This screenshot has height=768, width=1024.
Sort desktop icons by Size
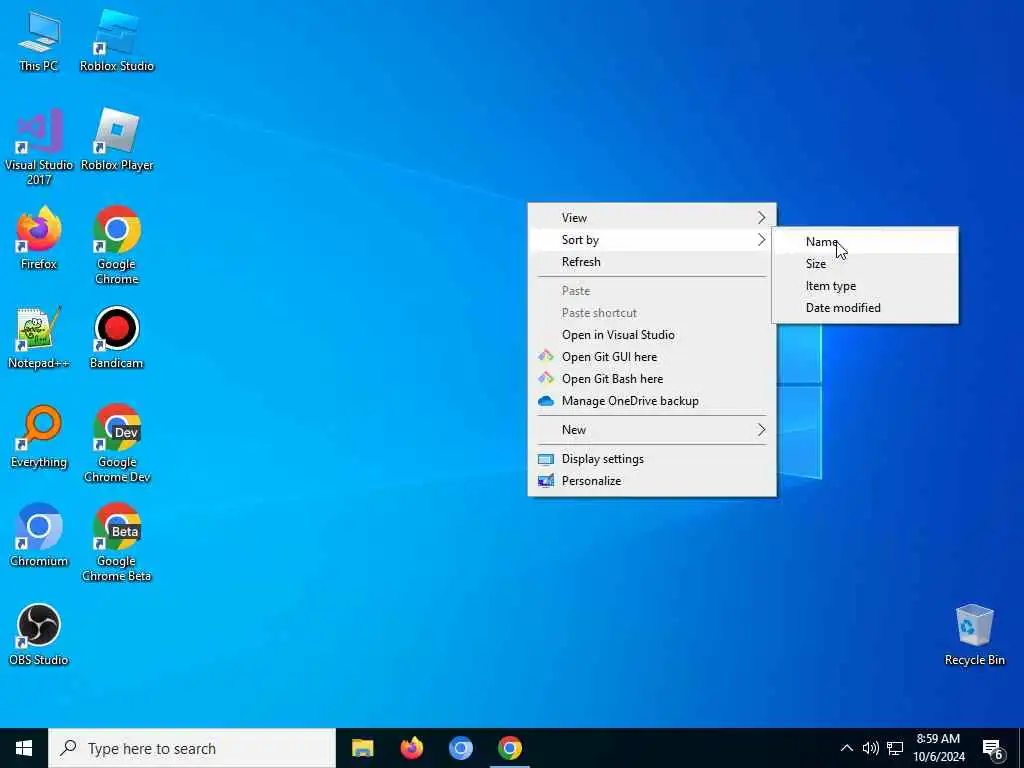(865, 264)
